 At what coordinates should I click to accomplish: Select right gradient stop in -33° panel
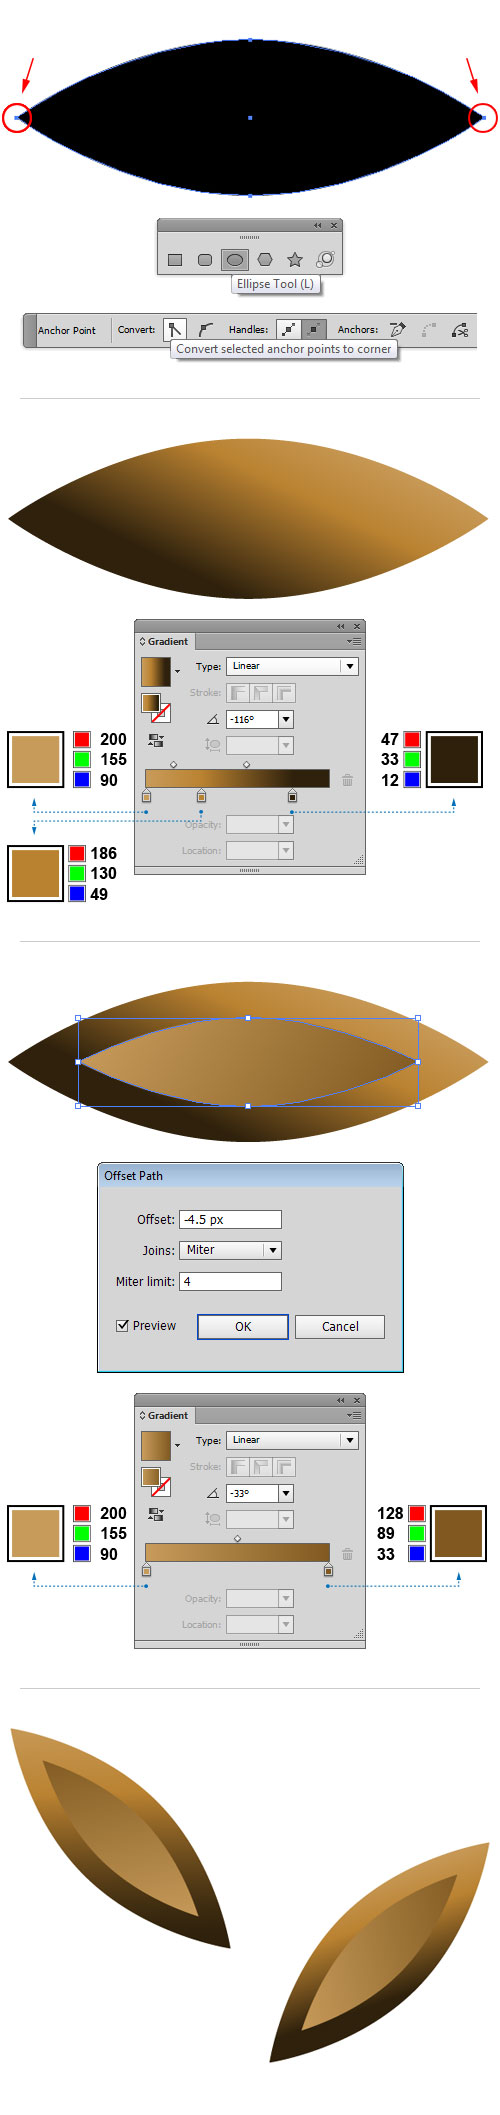pyautogui.click(x=328, y=1569)
